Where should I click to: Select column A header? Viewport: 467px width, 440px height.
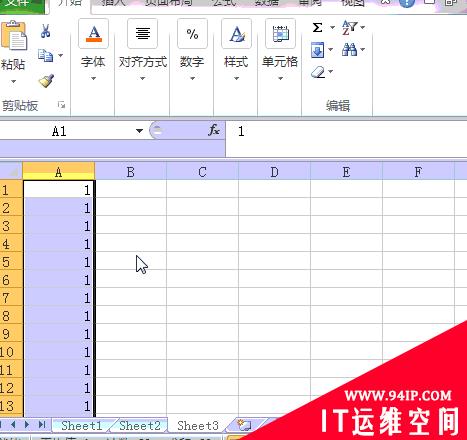pos(59,171)
